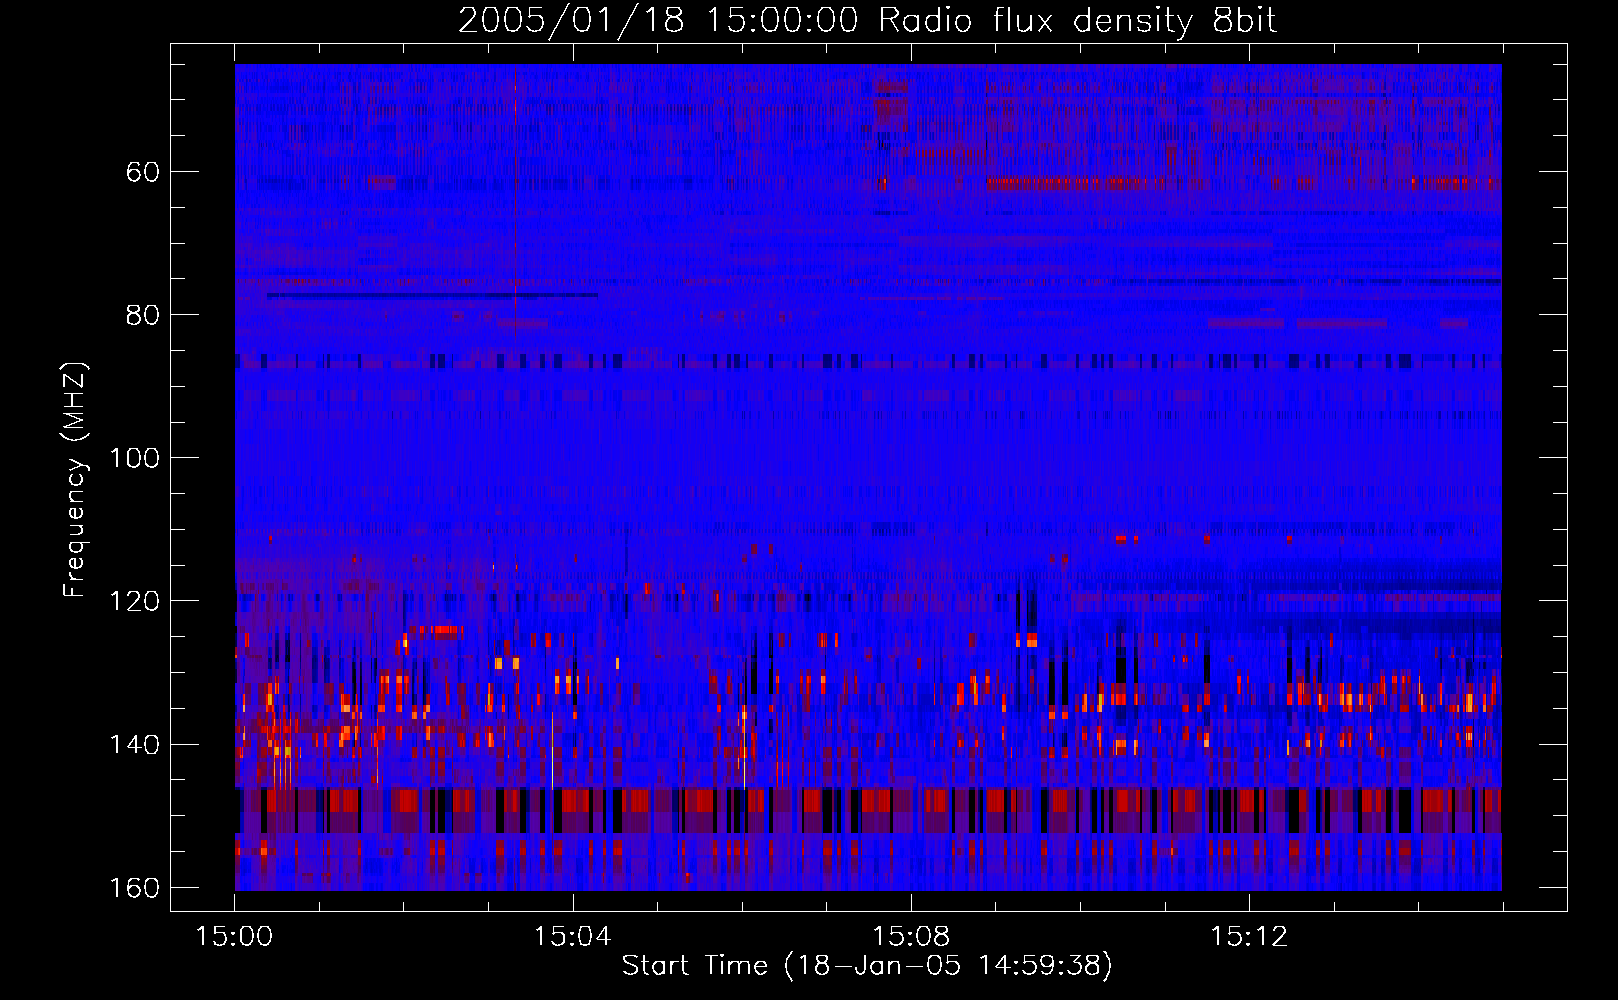The height and width of the screenshot is (1000, 1618).
Task: Click the "15:04" time tick label
Action: (572, 937)
